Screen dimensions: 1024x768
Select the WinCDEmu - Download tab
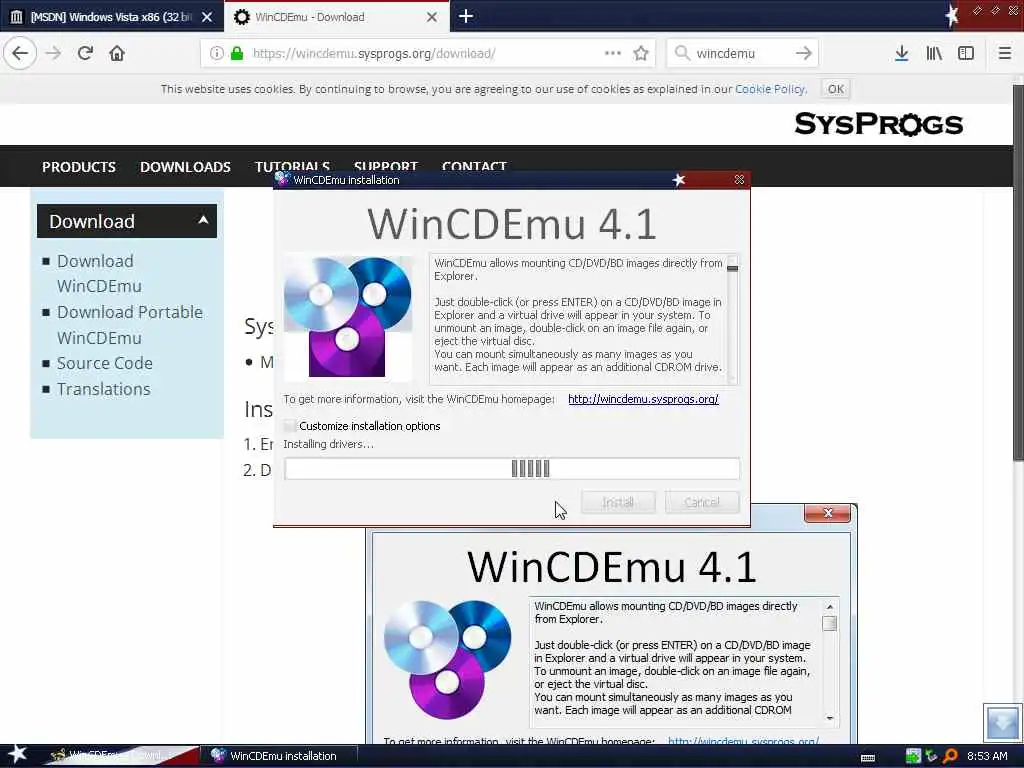(x=336, y=17)
